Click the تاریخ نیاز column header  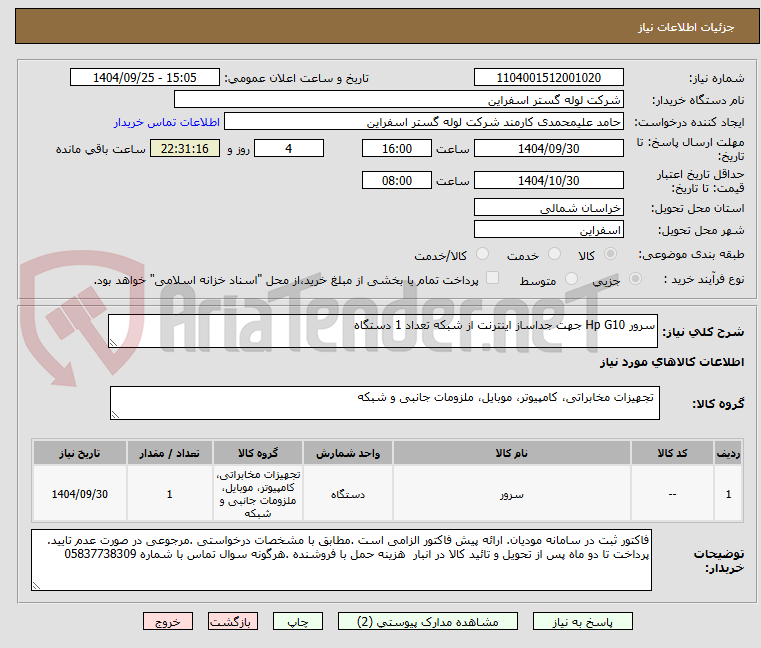(80, 453)
